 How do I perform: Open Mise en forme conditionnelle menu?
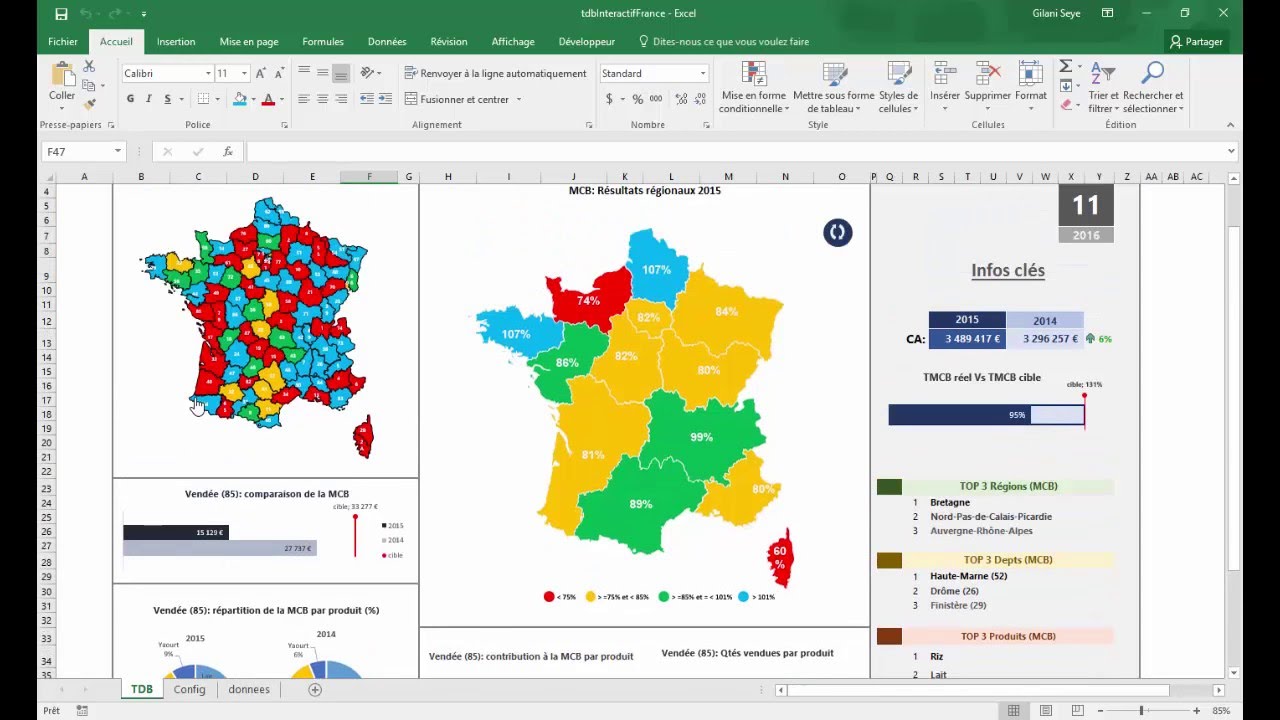click(754, 87)
